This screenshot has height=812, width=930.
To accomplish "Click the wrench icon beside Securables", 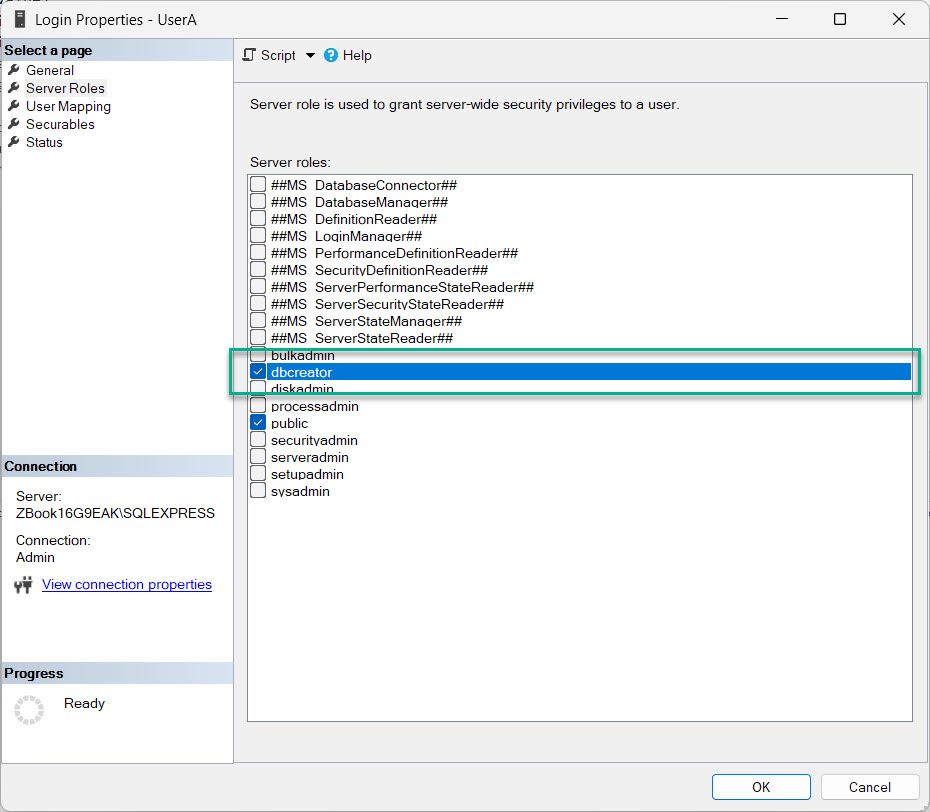I will click(x=14, y=124).
